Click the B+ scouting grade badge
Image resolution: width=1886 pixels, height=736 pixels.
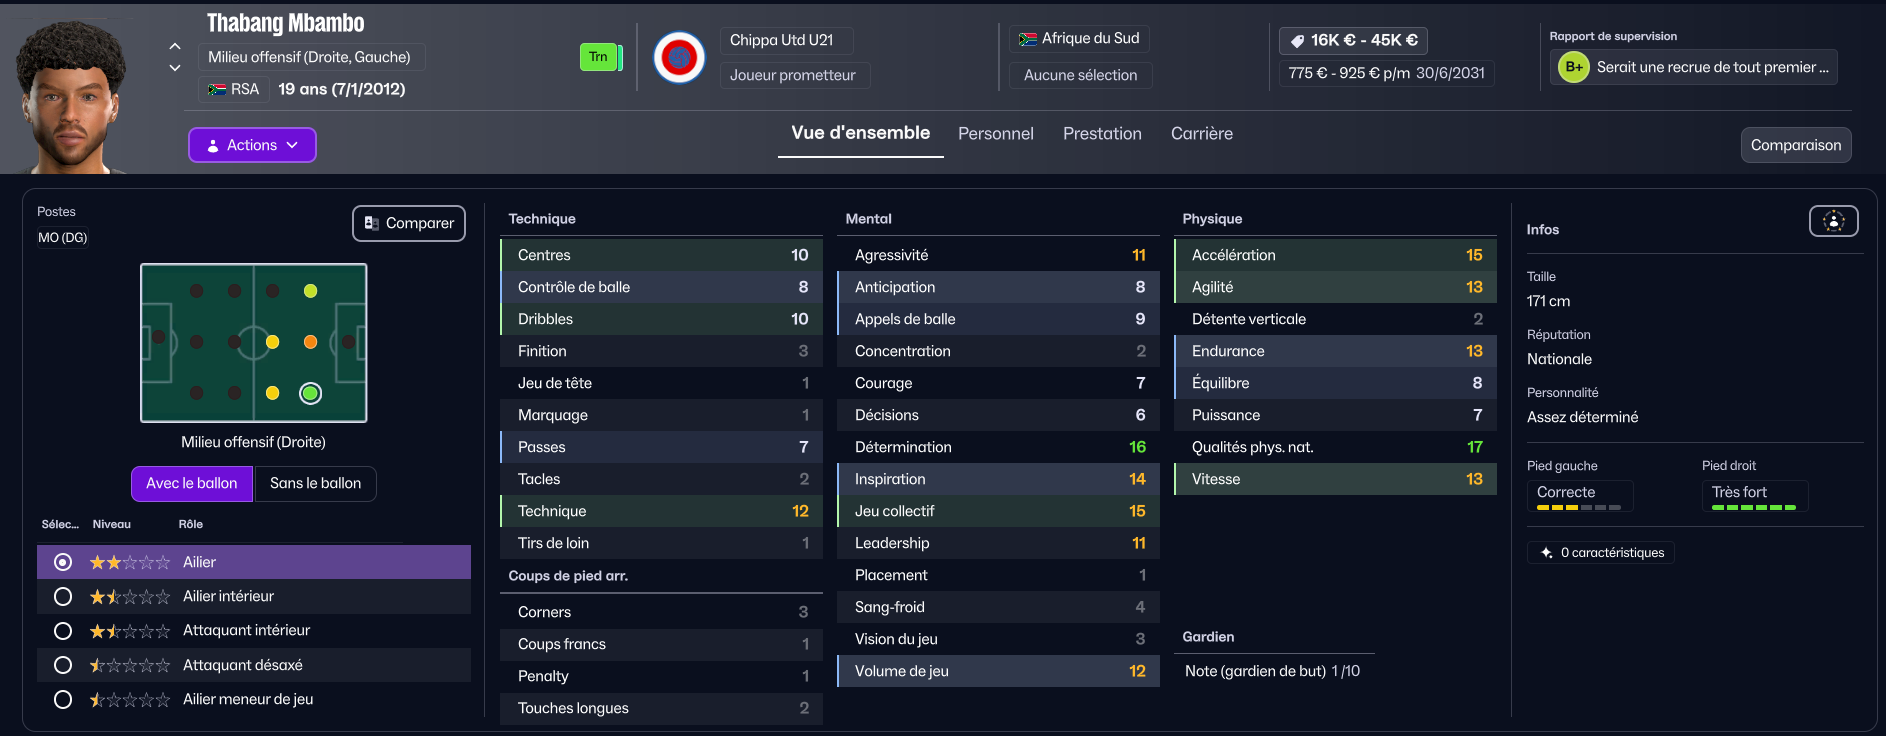(1574, 67)
